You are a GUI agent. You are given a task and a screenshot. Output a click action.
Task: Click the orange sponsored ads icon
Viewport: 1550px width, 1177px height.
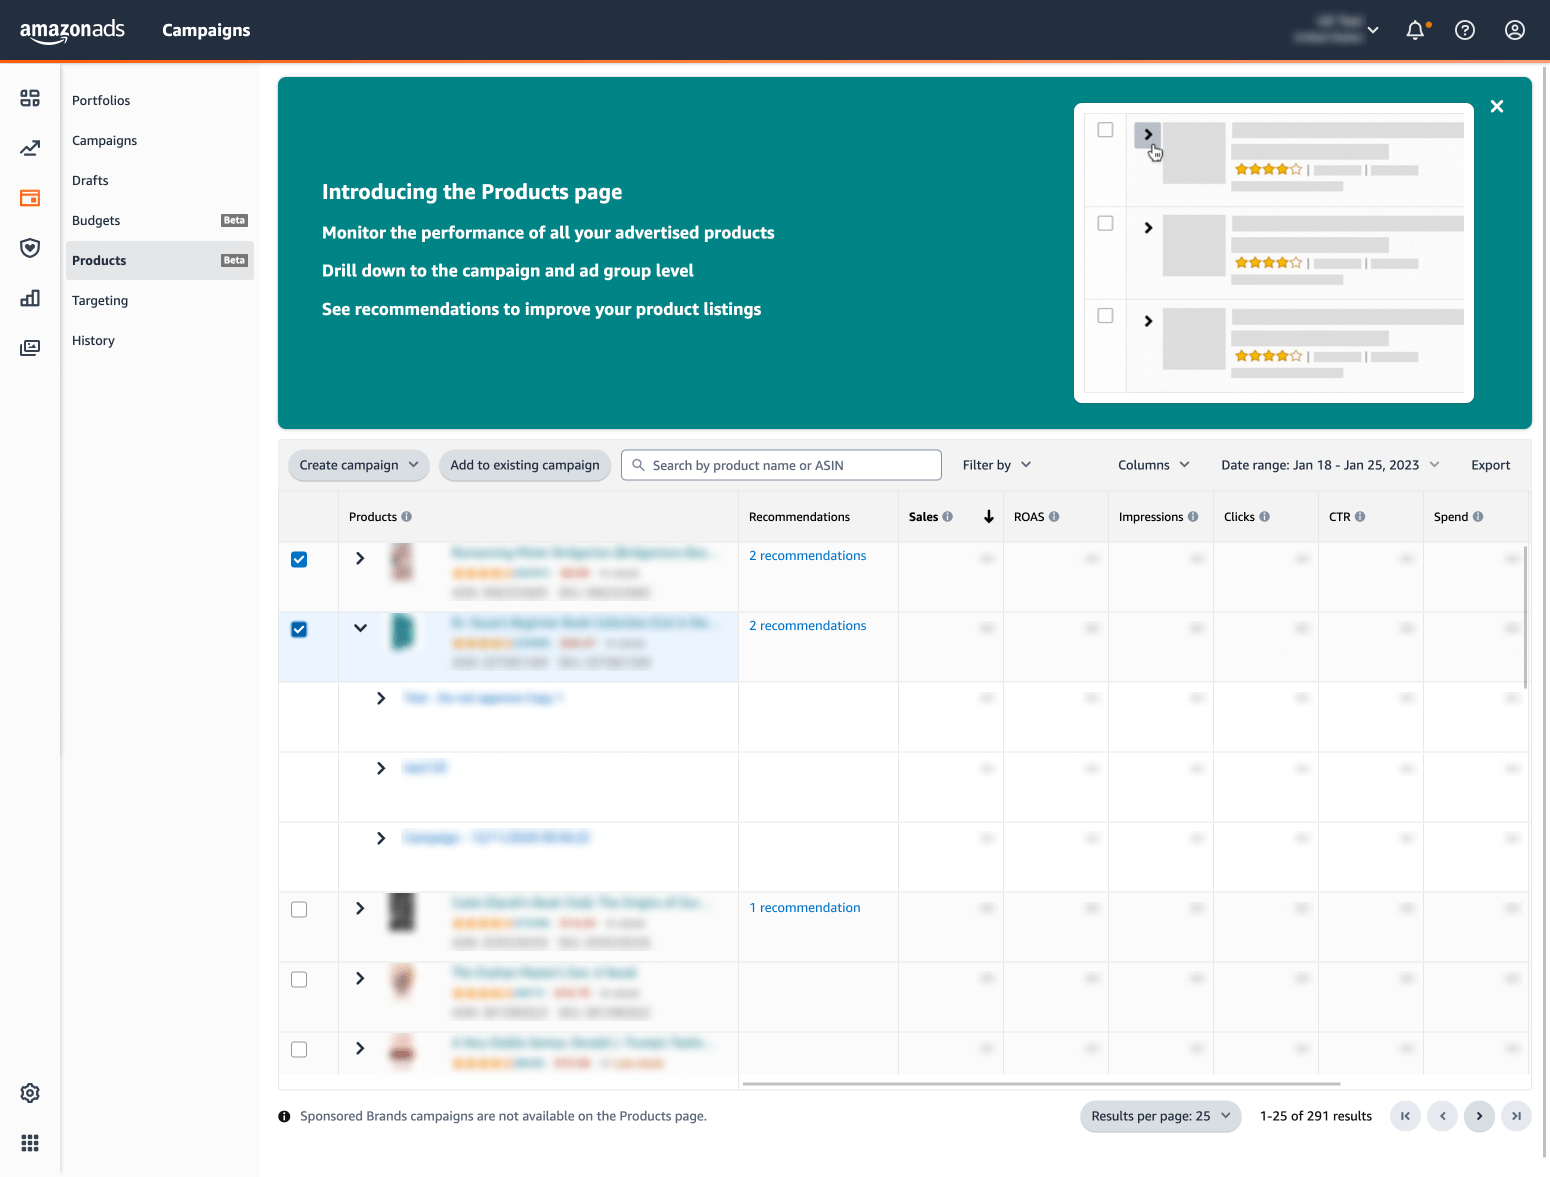click(30, 198)
